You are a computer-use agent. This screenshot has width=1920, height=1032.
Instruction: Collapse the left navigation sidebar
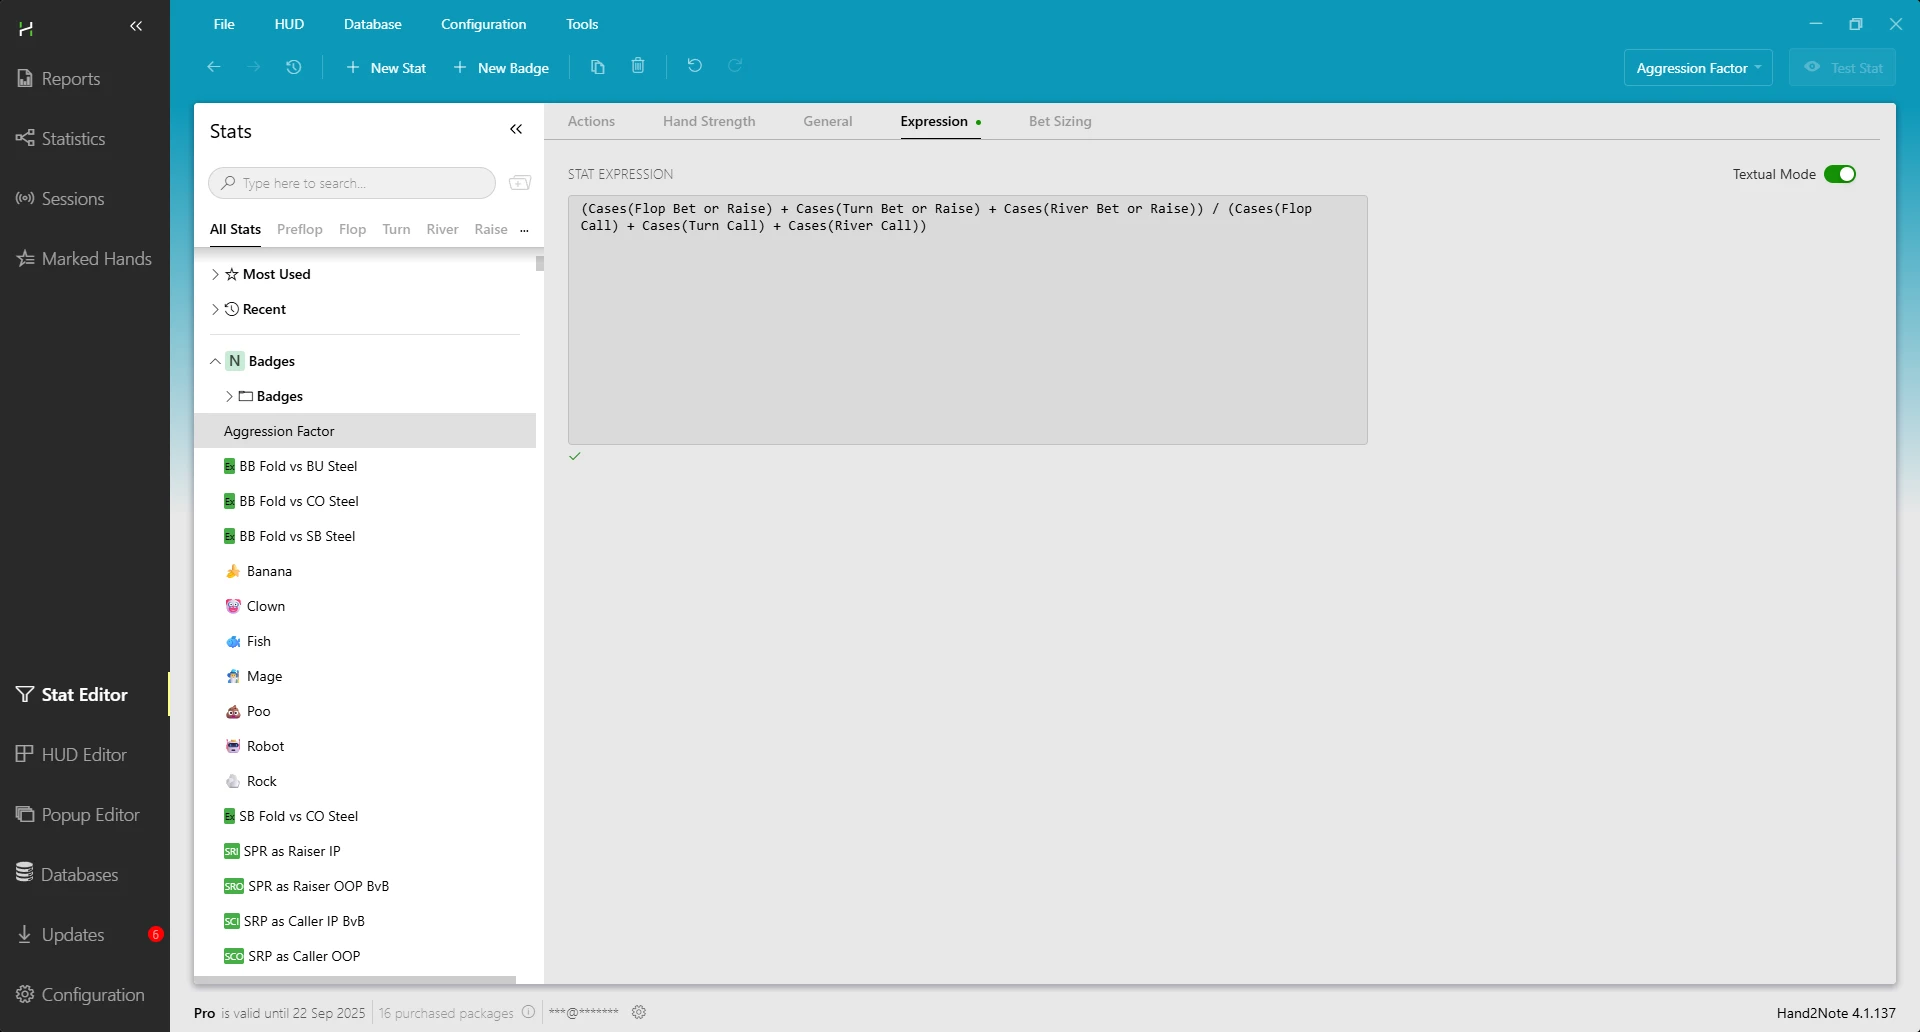[x=136, y=27]
